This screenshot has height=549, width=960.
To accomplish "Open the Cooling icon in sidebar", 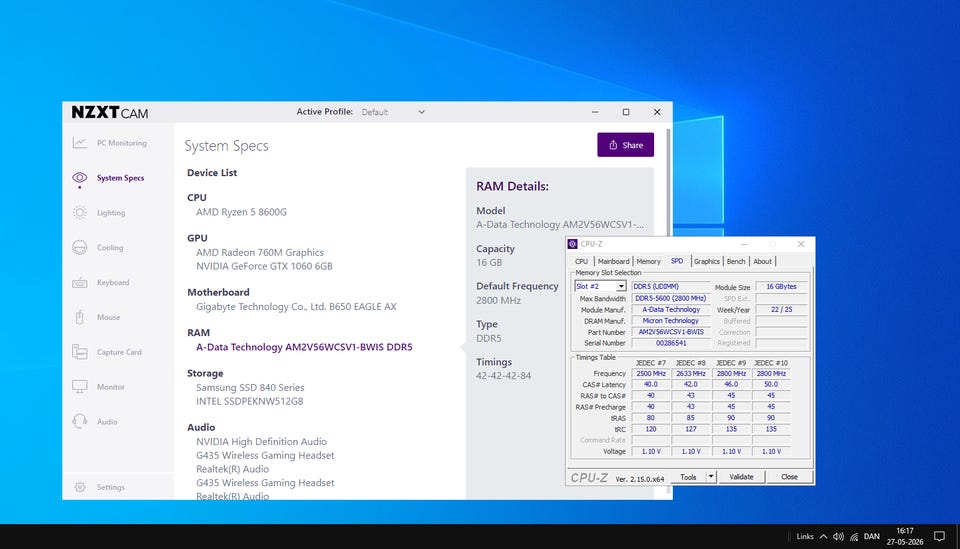I will pyautogui.click(x=80, y=247).
